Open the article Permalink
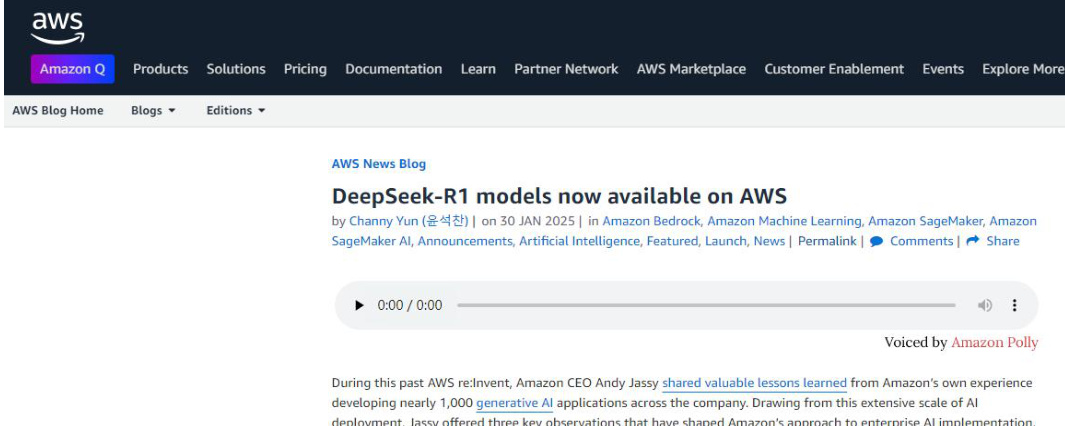 click(x=827, y=241)
